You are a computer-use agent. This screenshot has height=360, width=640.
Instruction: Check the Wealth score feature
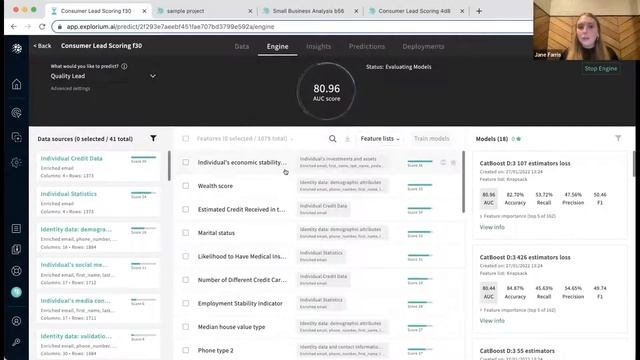(x=186, y=186)
